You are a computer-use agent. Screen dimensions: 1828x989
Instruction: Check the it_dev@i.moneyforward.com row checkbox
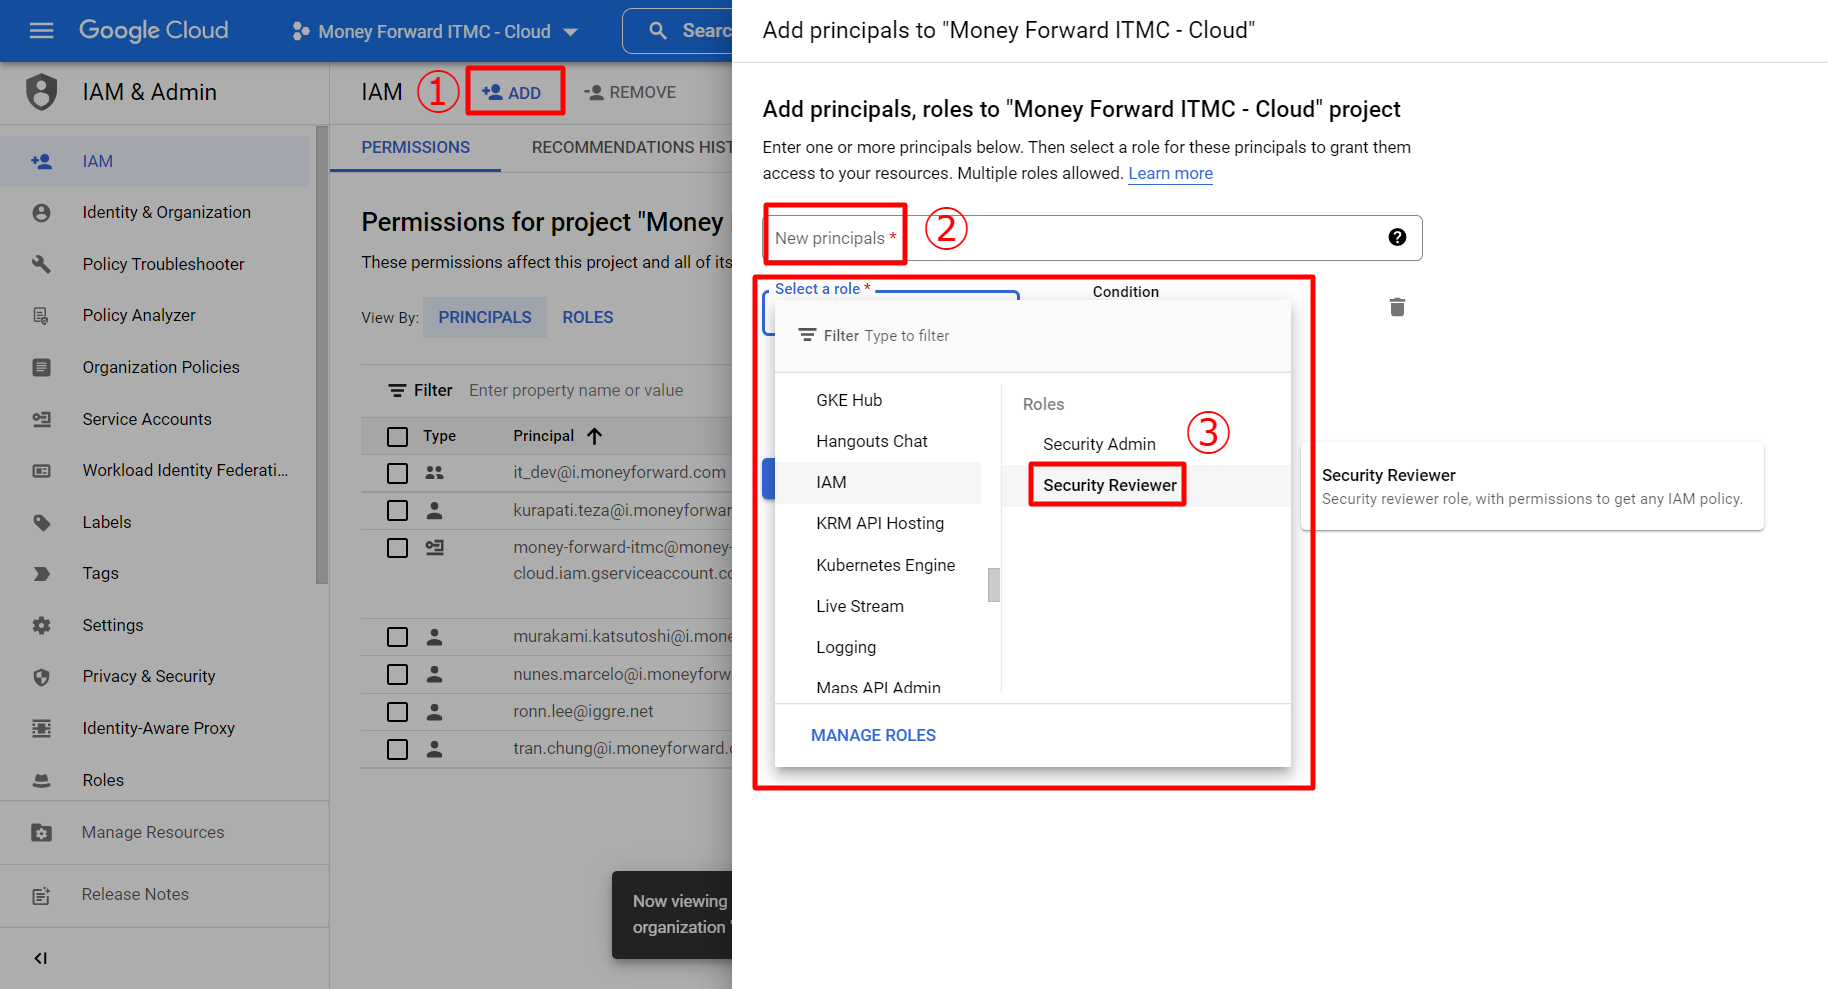click(397, 473)
